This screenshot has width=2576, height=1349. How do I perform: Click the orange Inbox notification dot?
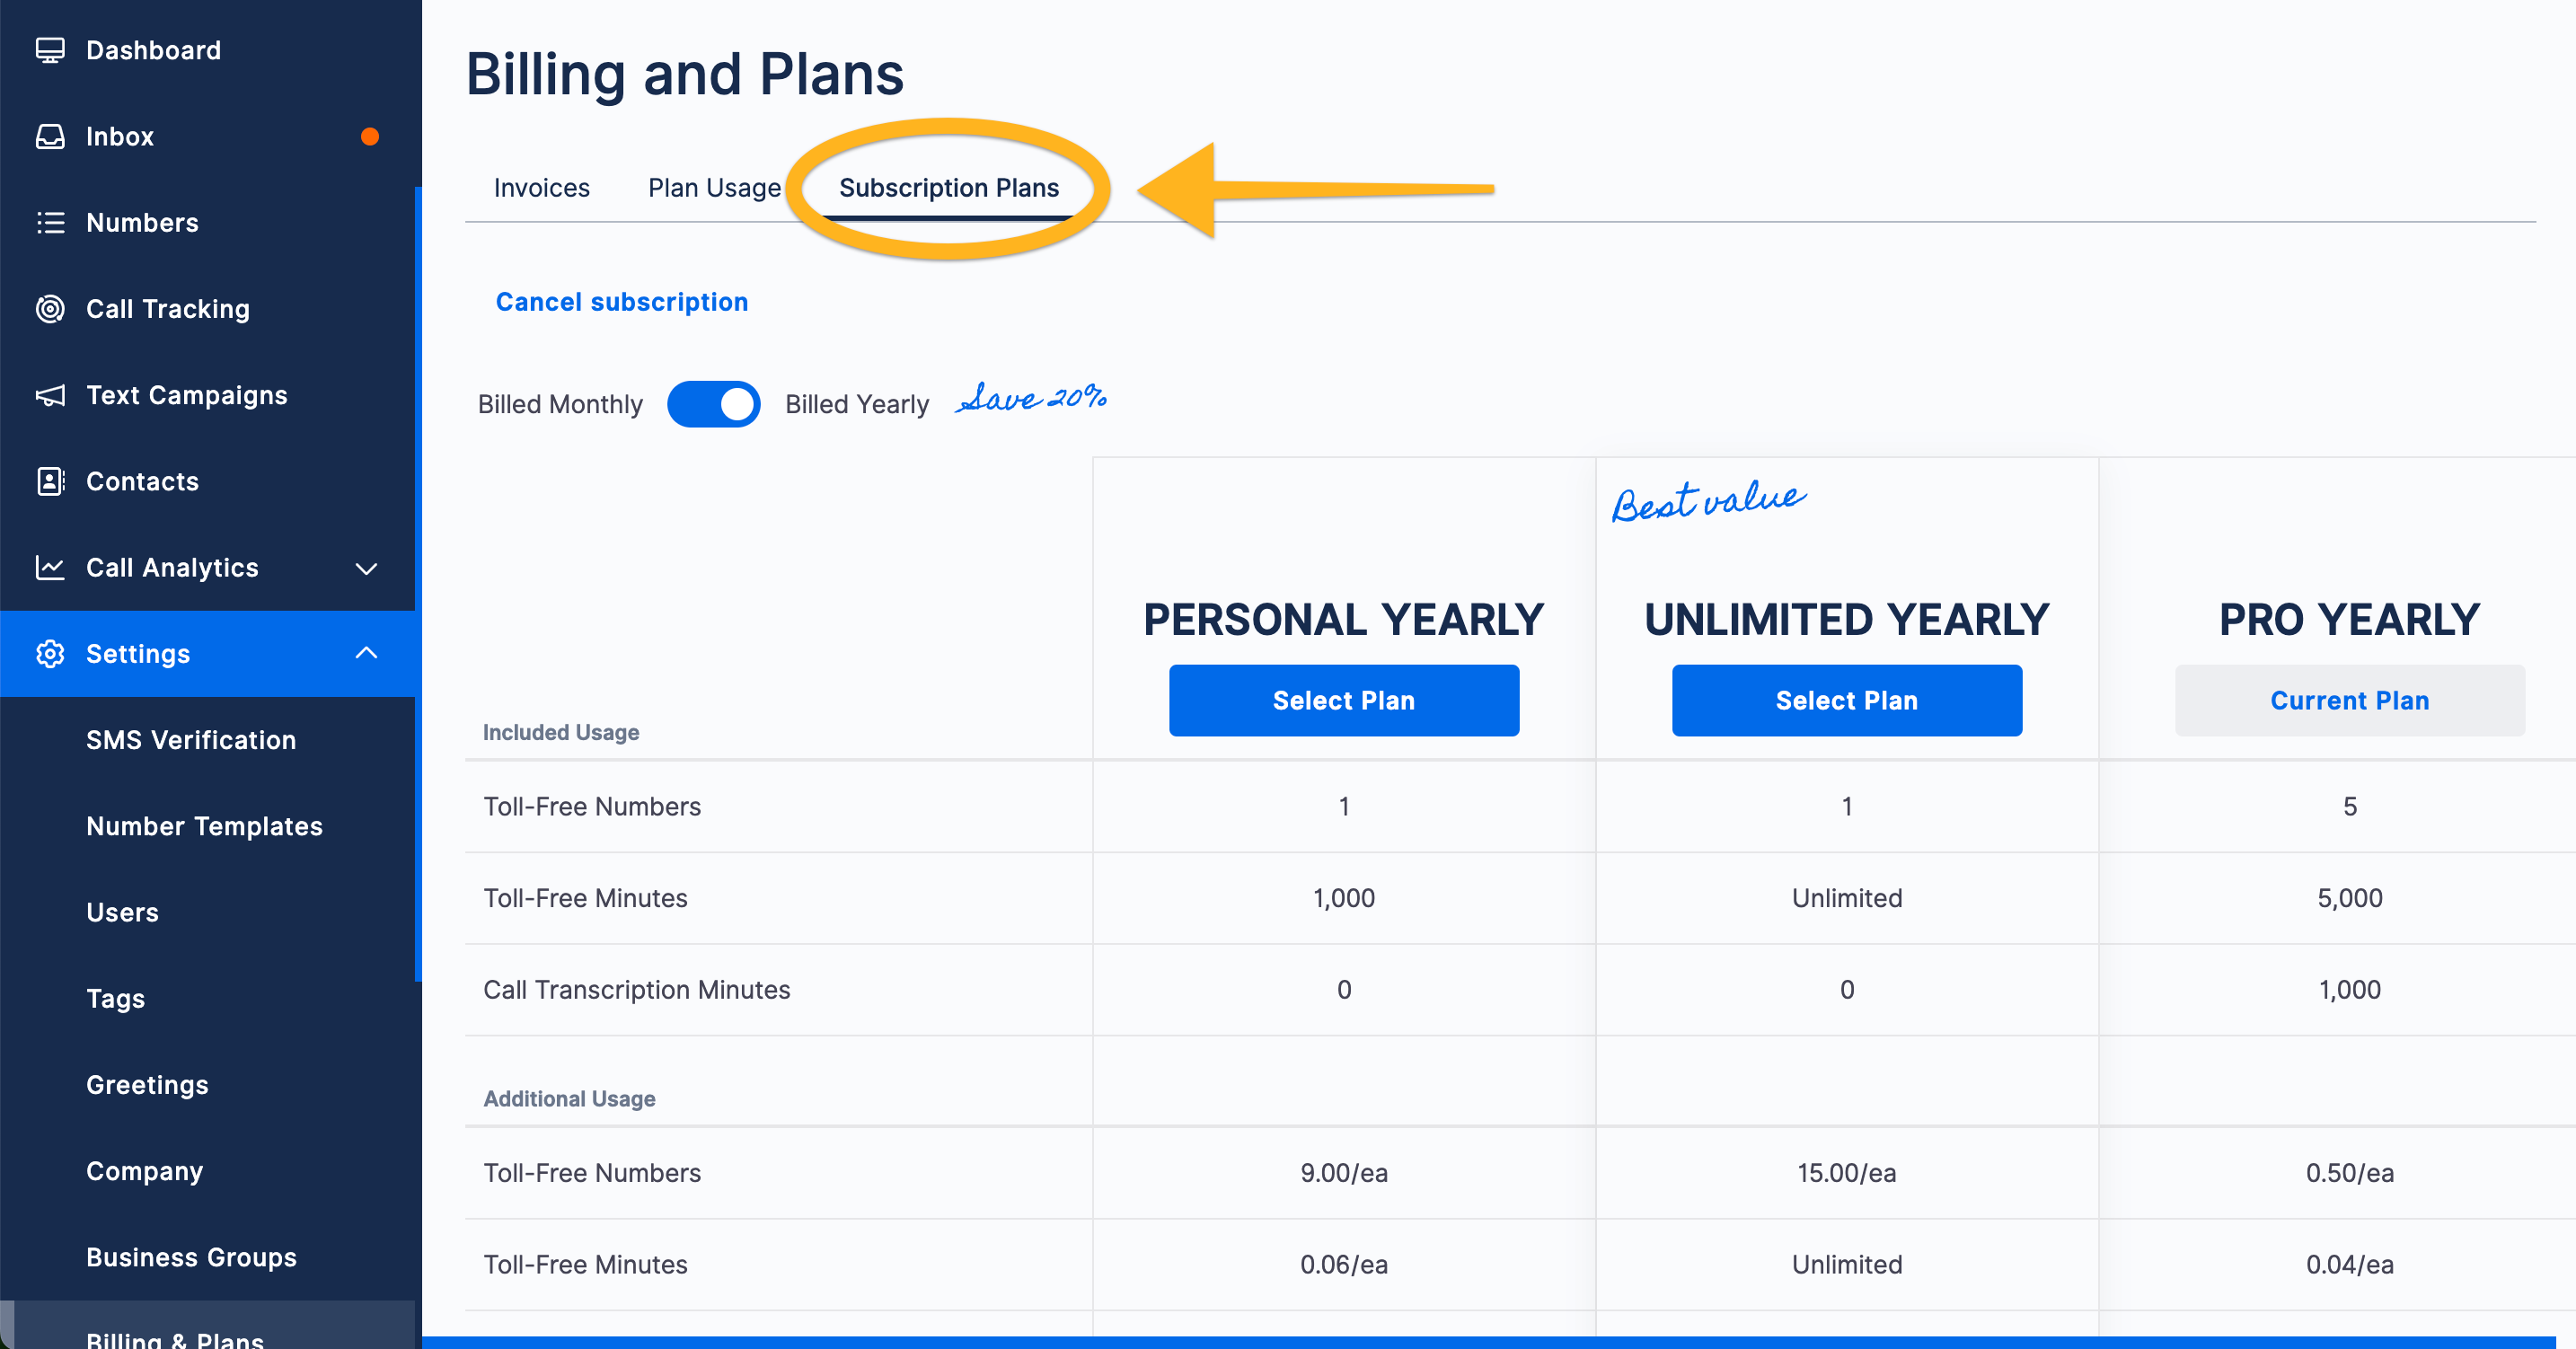pos(370,136)
